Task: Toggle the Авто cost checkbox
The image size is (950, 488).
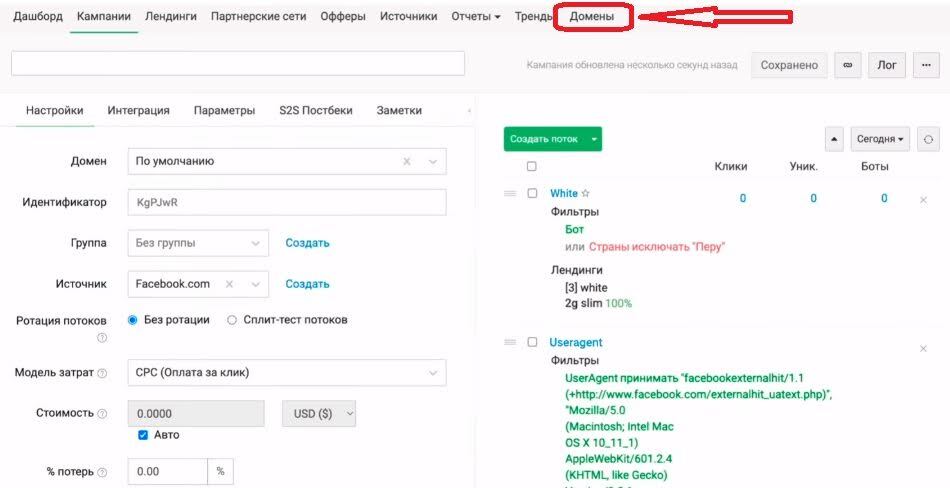Action: click(x=144, y=435)
